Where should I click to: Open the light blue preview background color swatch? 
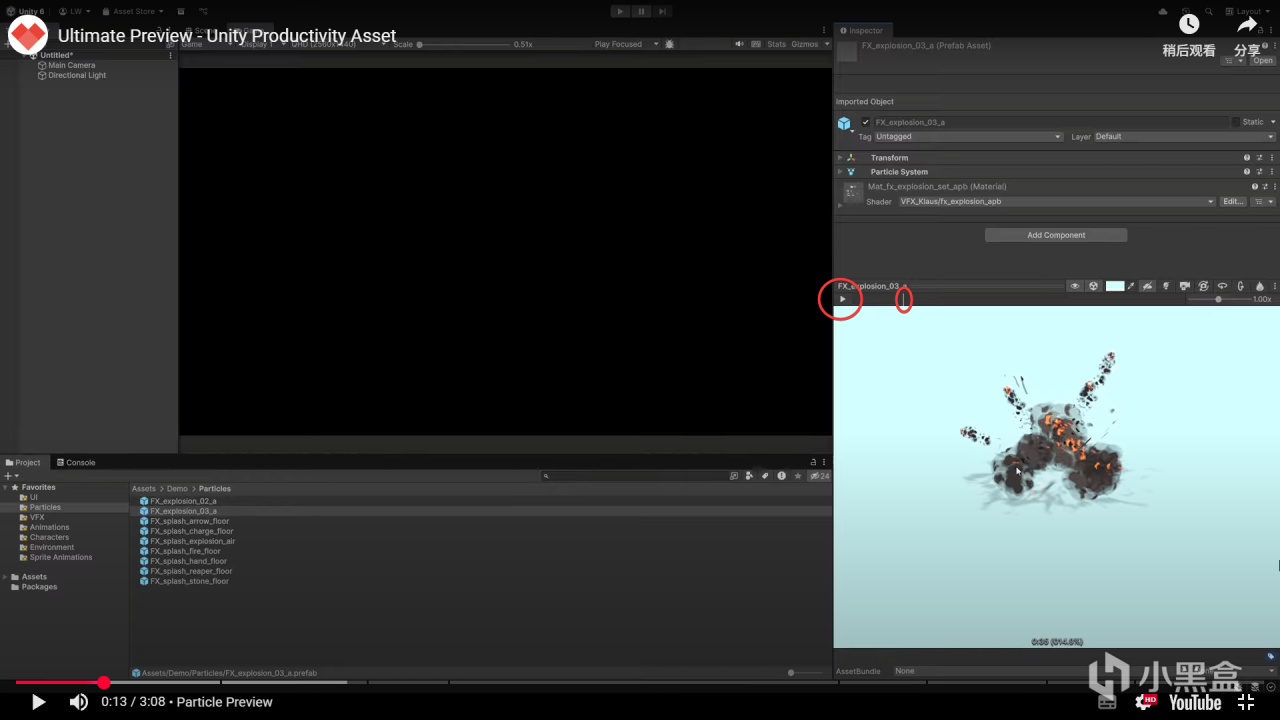(1115, 286)
